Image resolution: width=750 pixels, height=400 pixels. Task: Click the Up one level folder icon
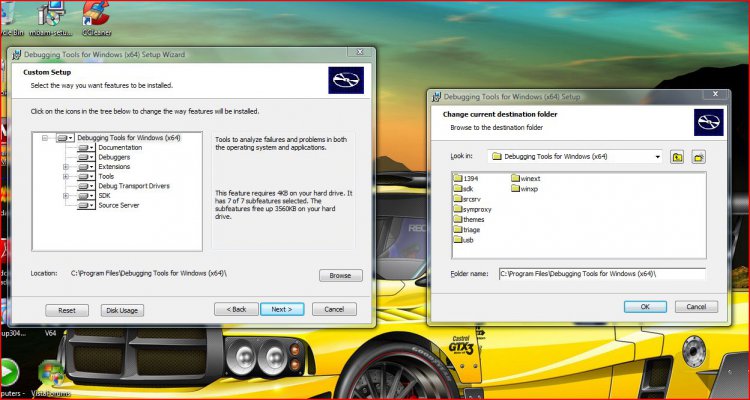pos(676,156)
